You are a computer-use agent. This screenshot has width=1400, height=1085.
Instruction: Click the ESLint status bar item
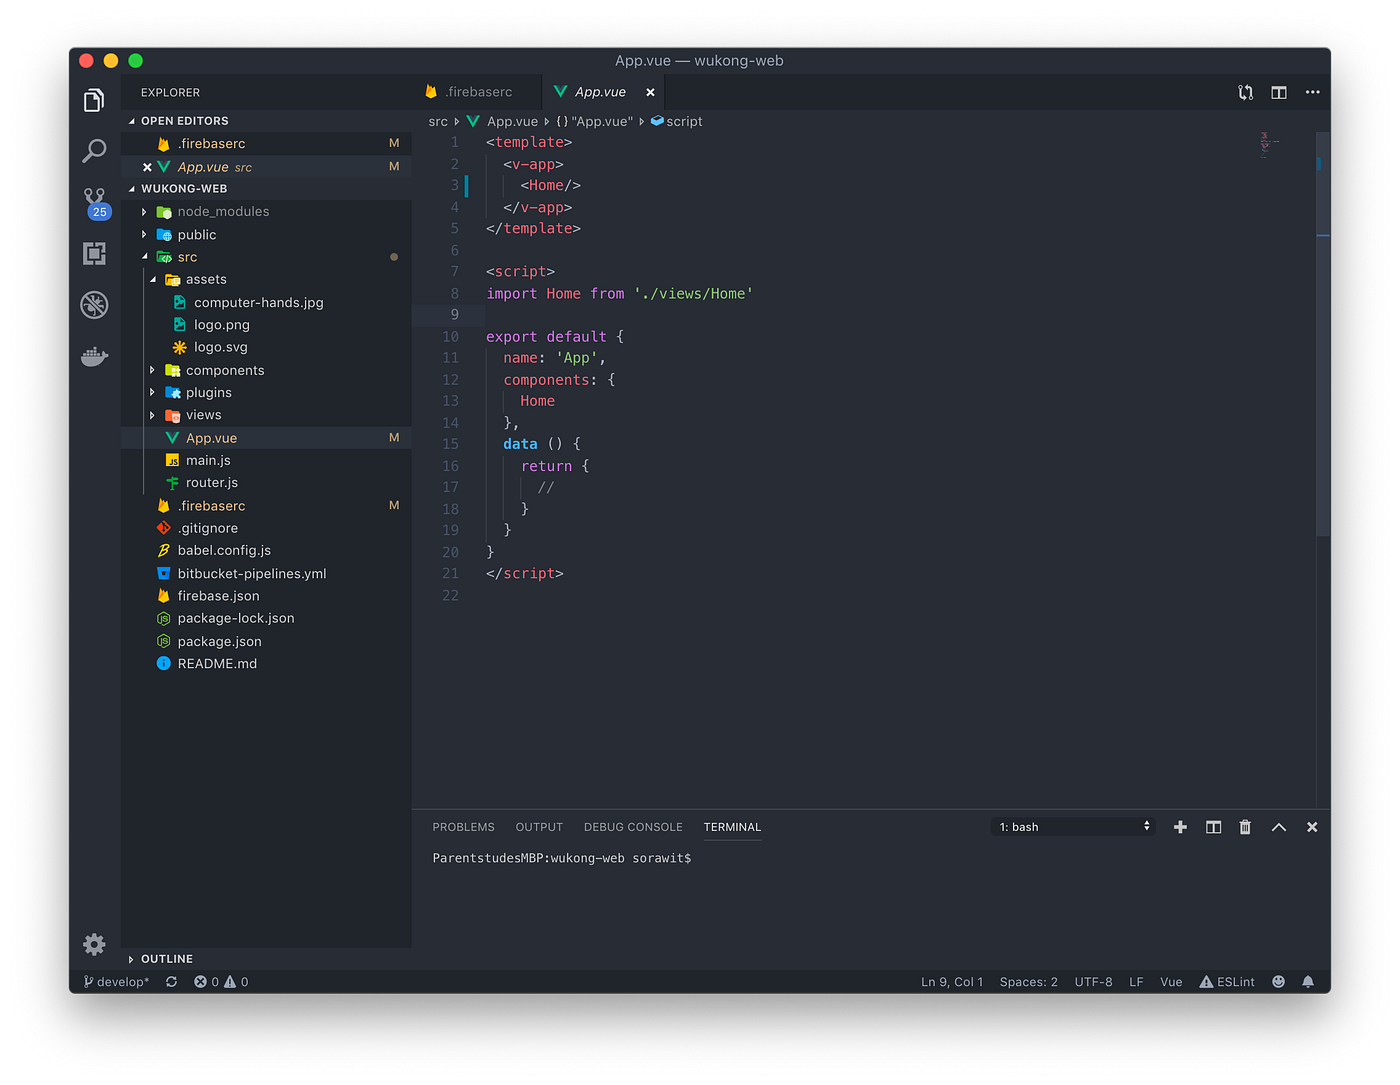(1227, 981)
